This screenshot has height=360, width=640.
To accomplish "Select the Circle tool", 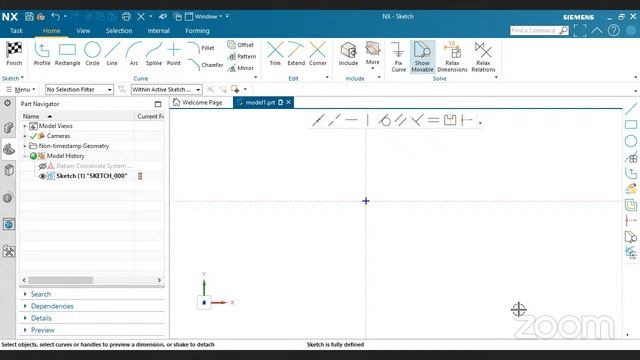I will pos(92,53).
